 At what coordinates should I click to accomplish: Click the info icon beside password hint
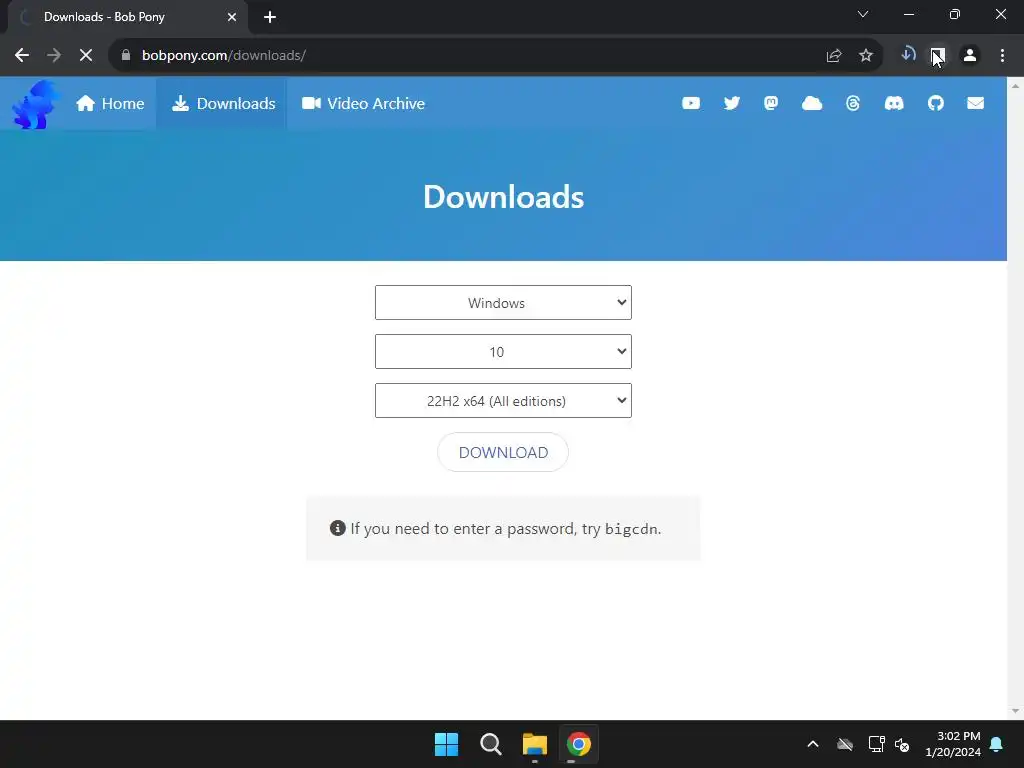click(x=338, y=528)
